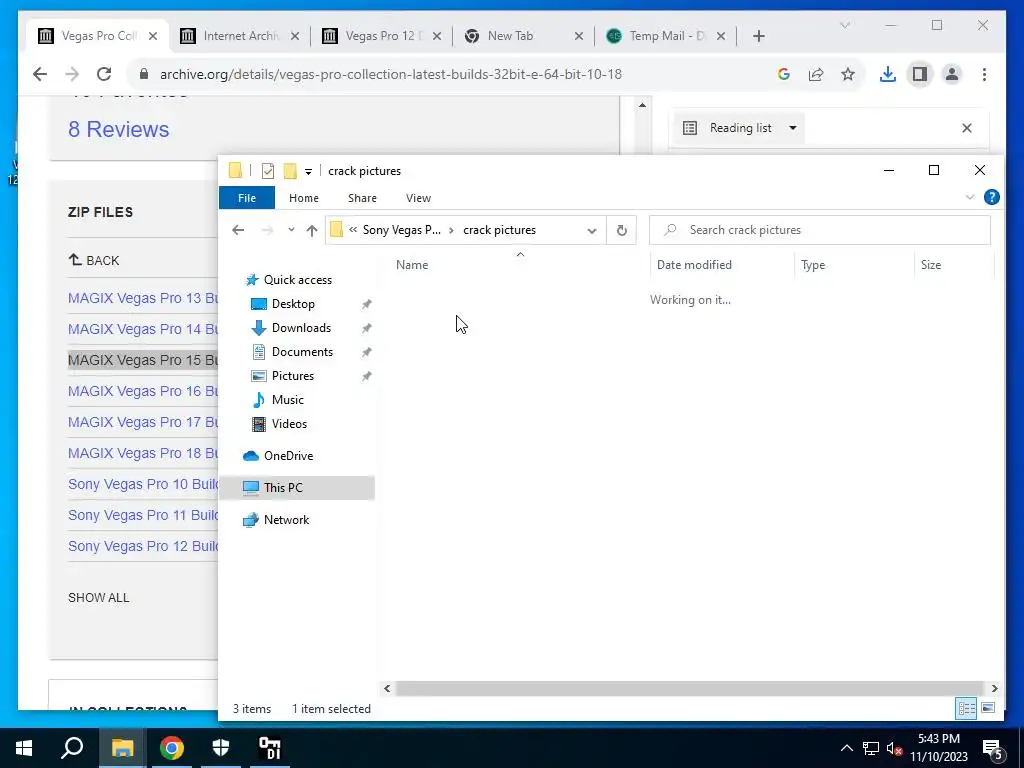Click BACK in zip files list
The width and height of the screenshot is (1024, 768).
(94, 260)
